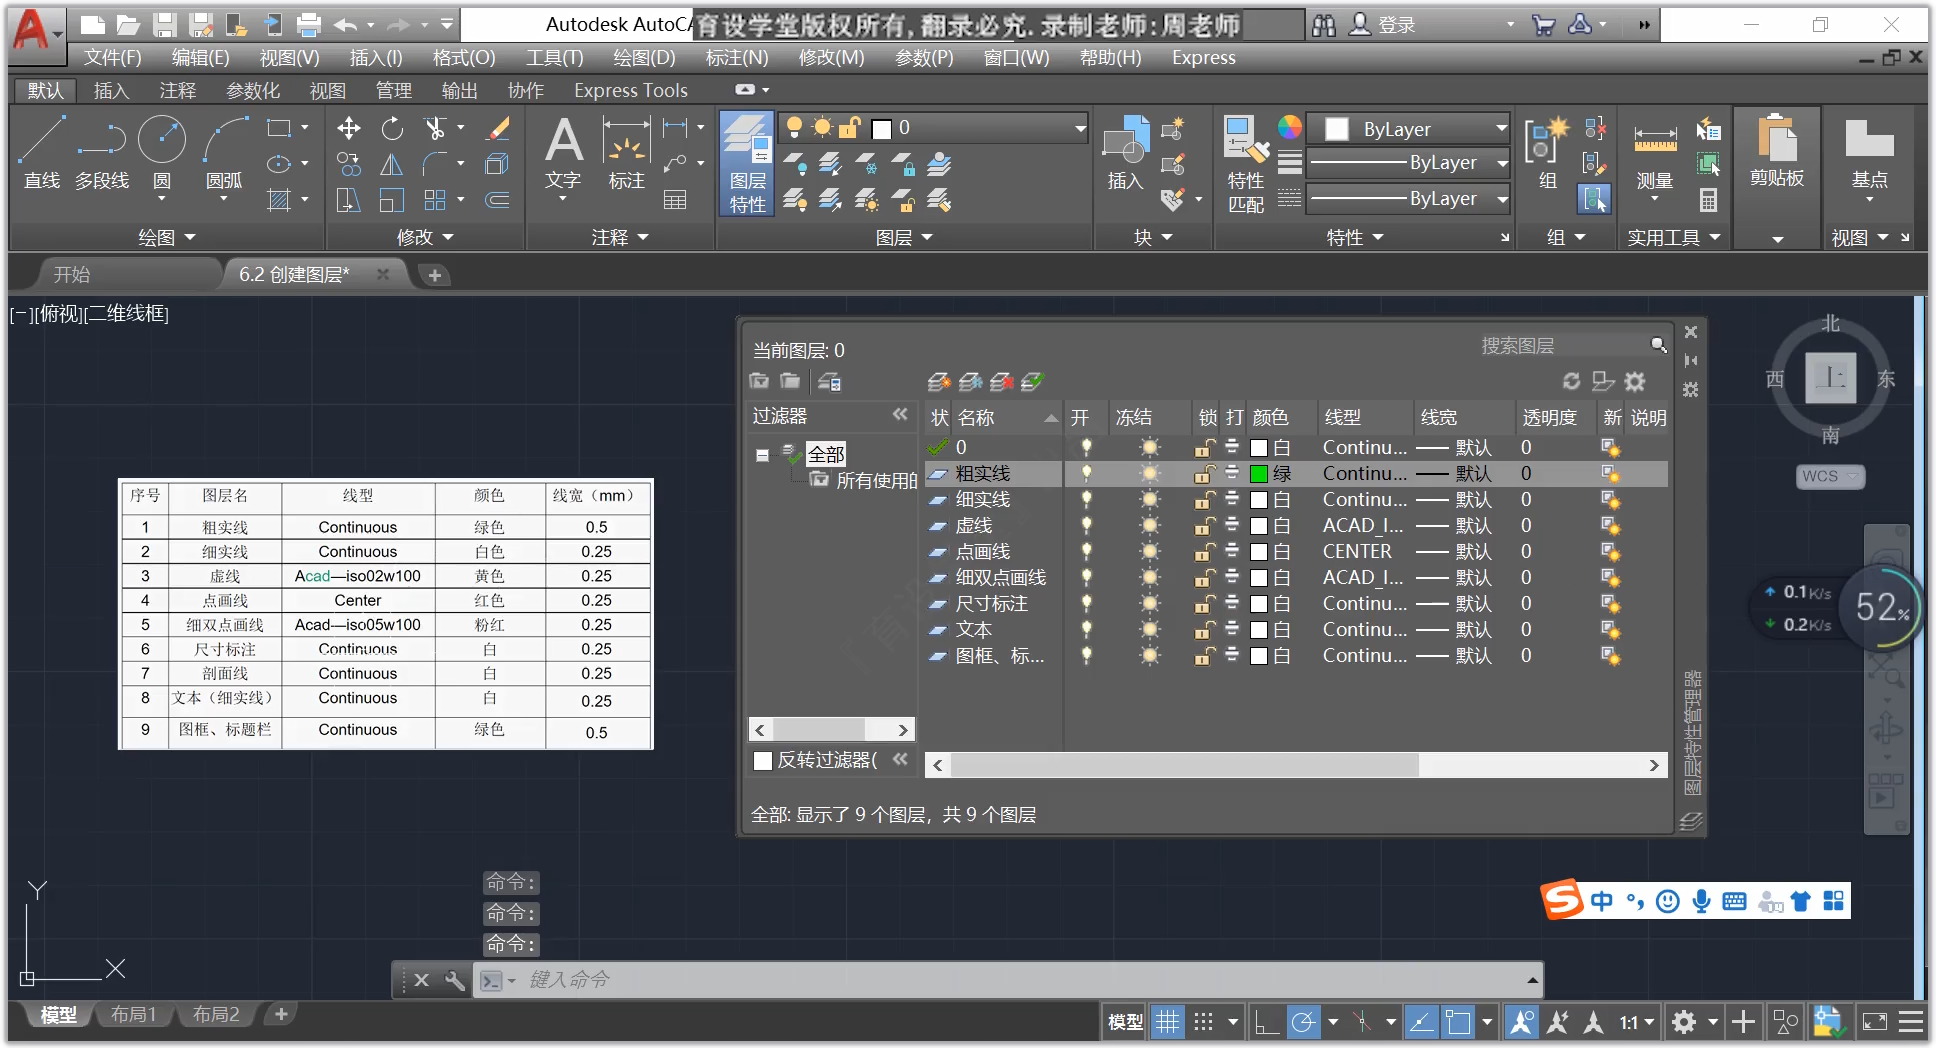The height and width of the screenshot is (1049, 1936).
Task: Click white color swatch of 图框 layer
Action: click(x=1259, y=655)
